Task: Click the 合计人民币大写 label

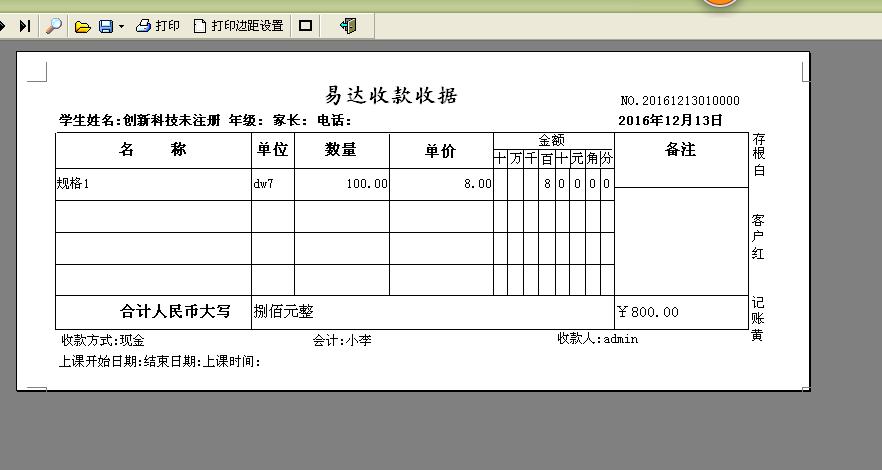Action: (176, 311)
